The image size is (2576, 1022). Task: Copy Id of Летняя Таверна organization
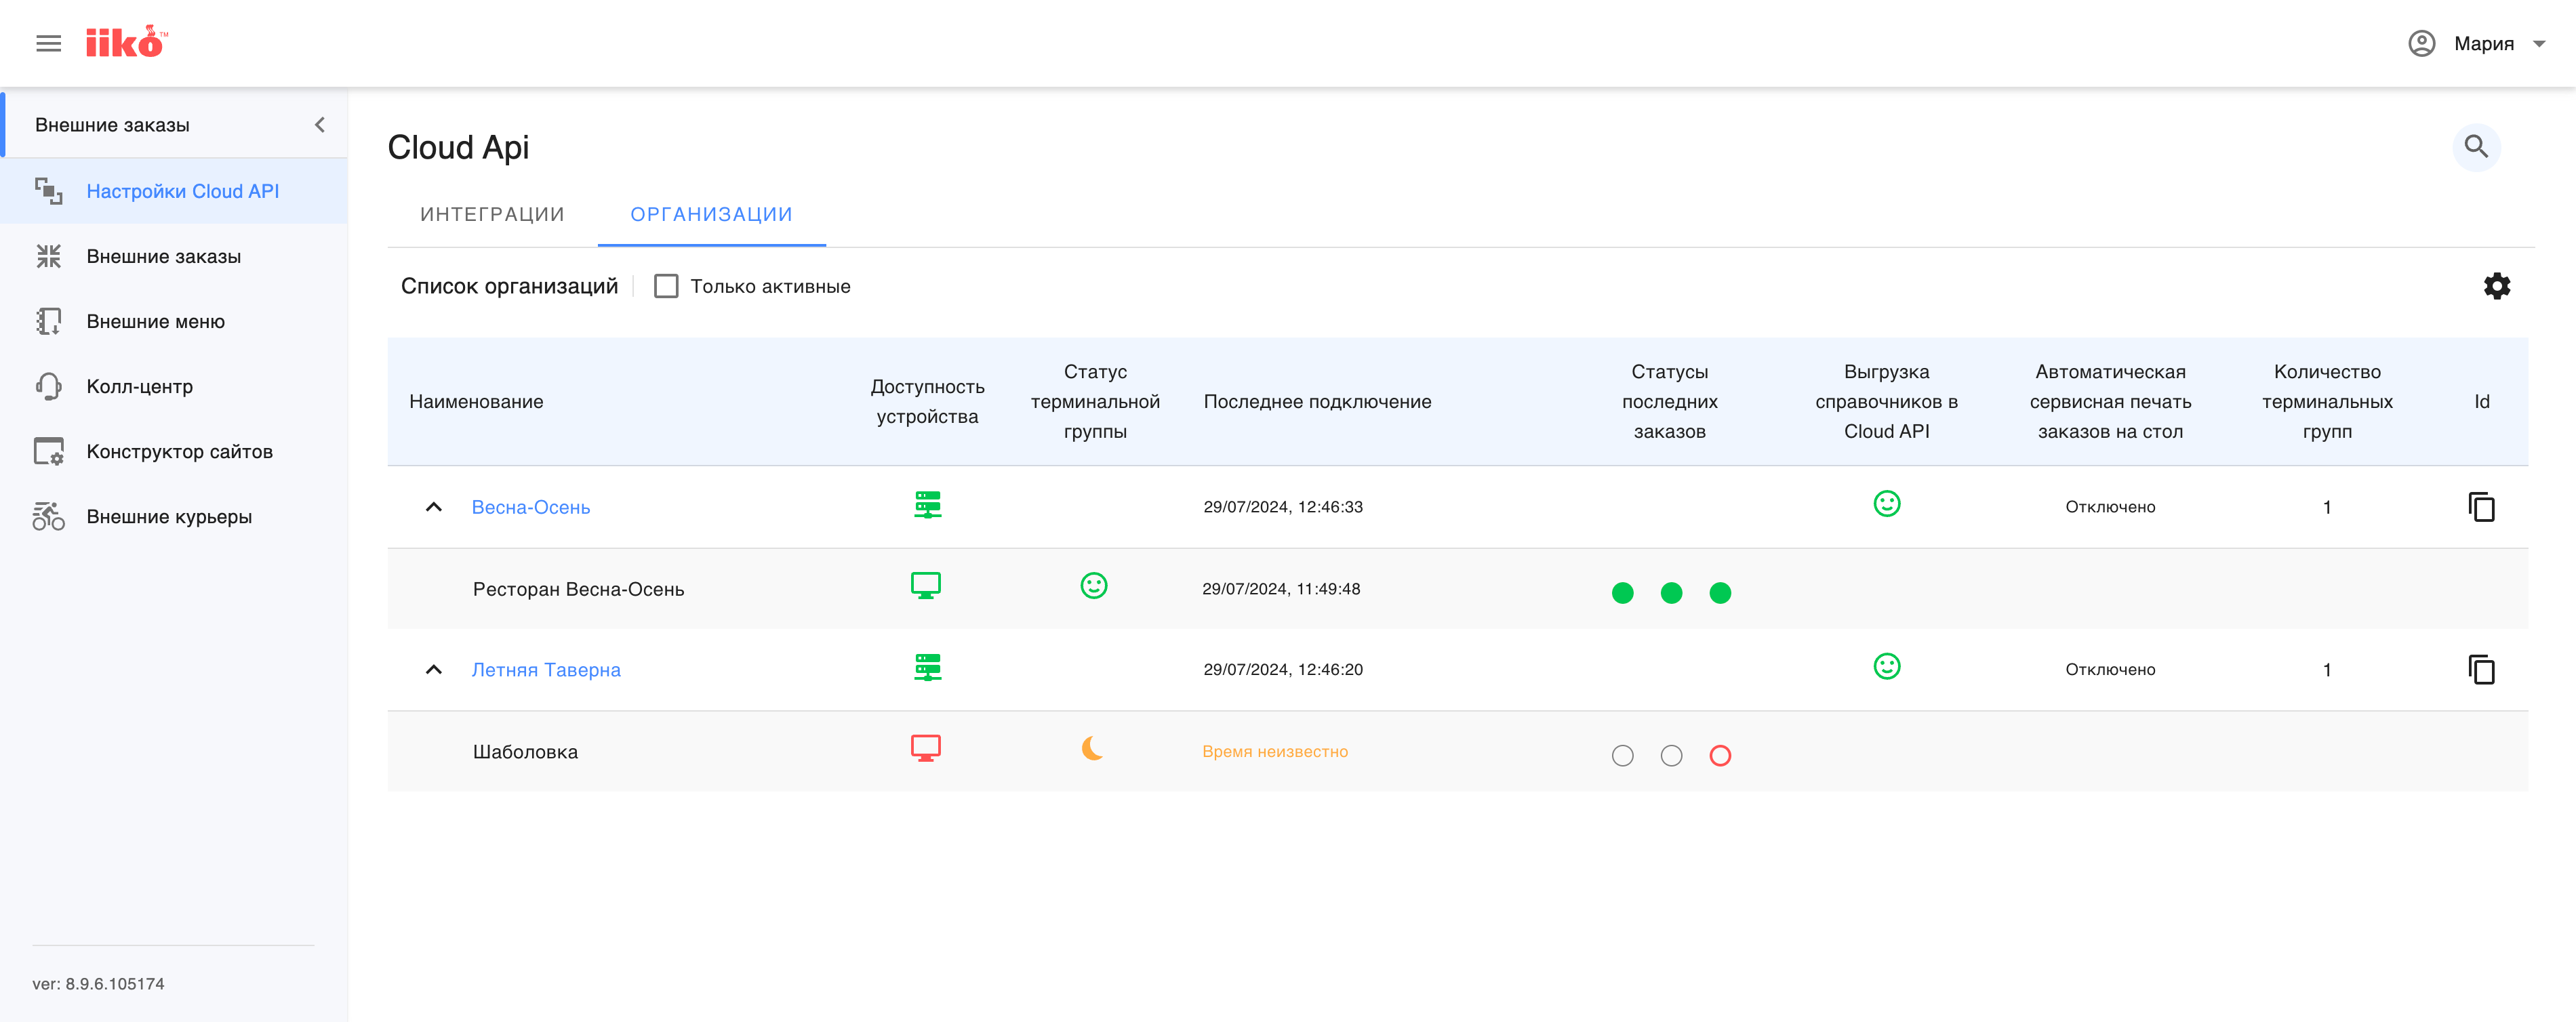coord(2481,669)
